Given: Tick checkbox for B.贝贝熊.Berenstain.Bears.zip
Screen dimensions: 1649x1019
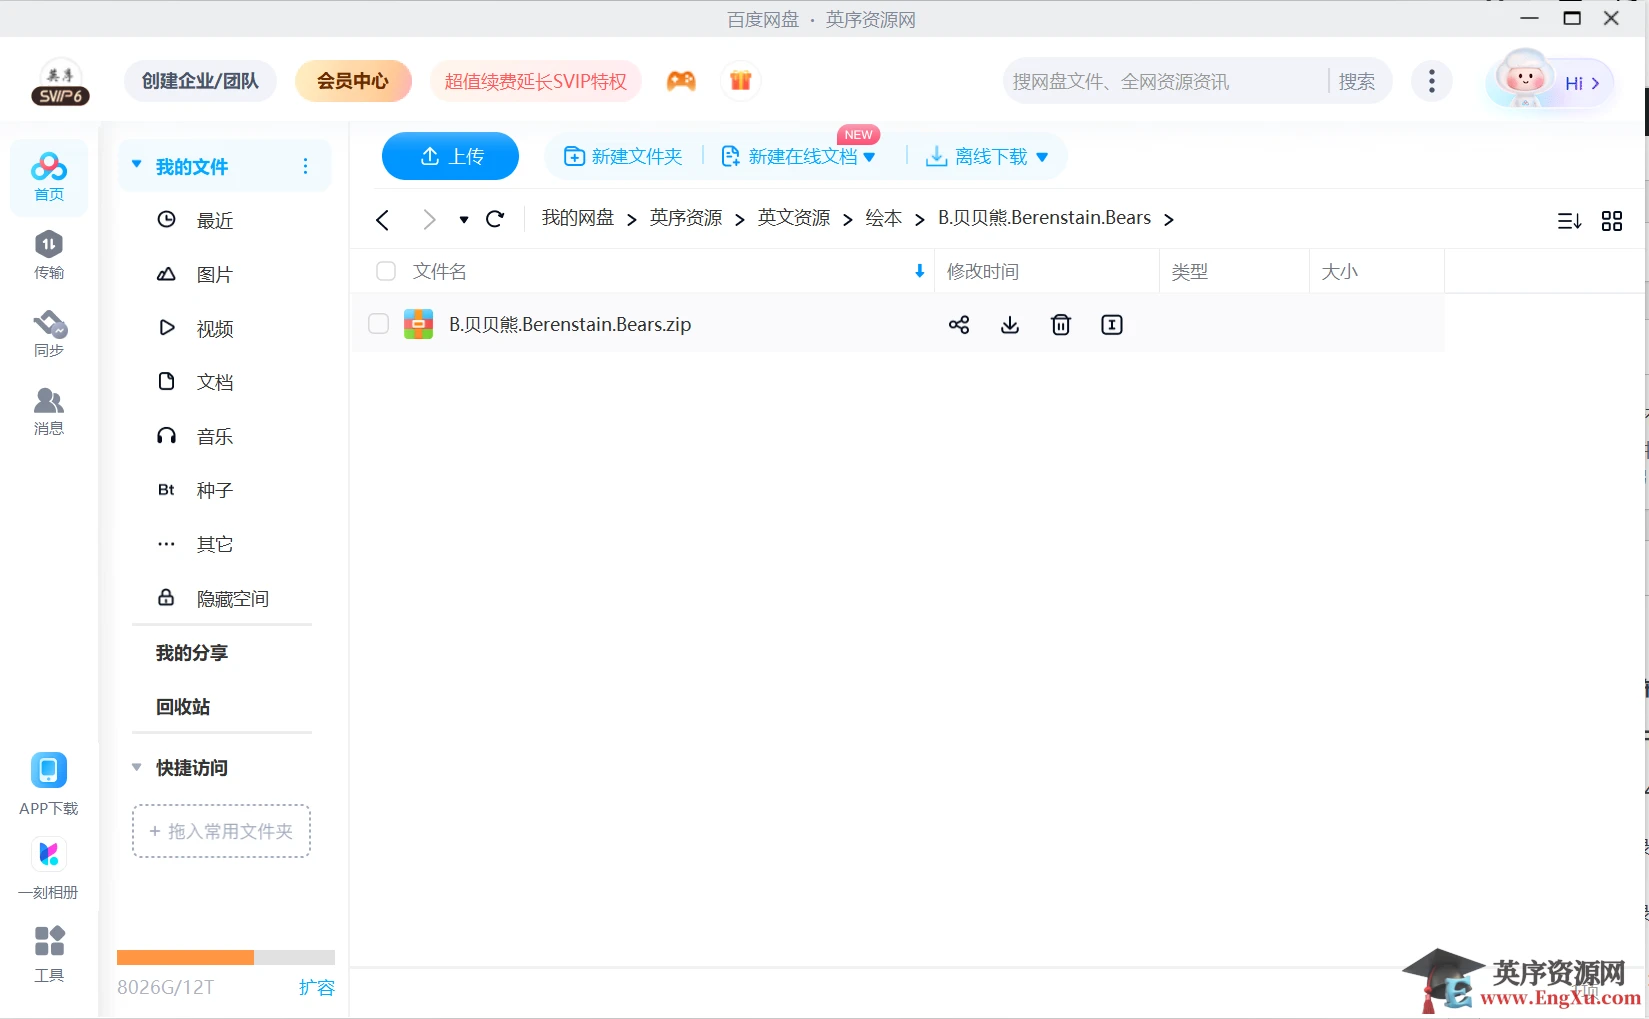Looking at the screenshot, I should point(378,323).
